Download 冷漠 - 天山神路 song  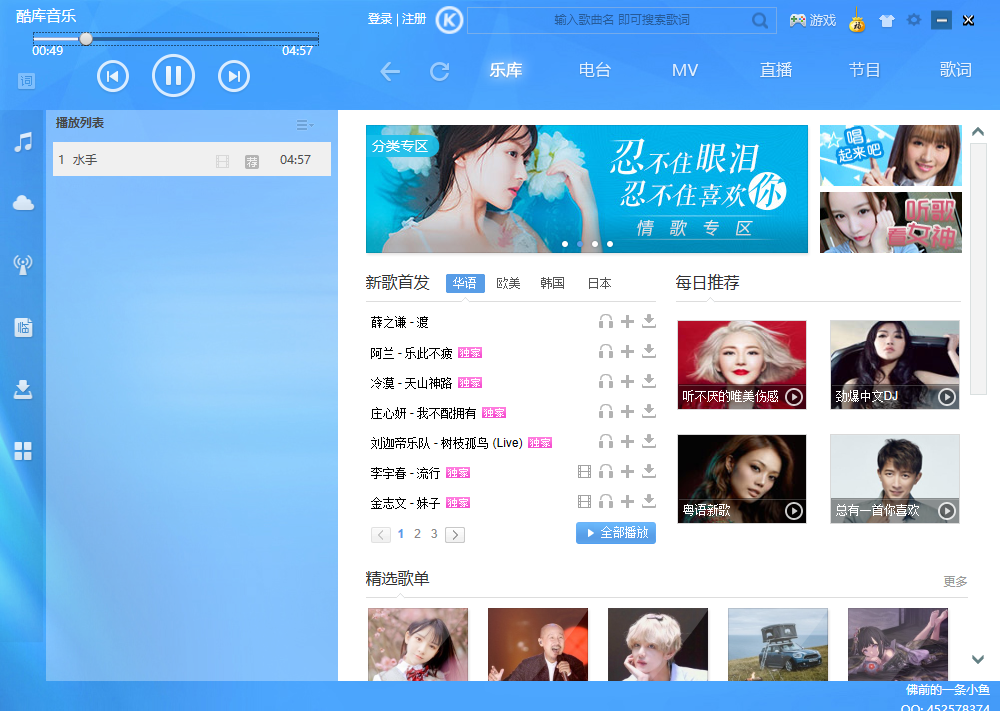(649, 381)
